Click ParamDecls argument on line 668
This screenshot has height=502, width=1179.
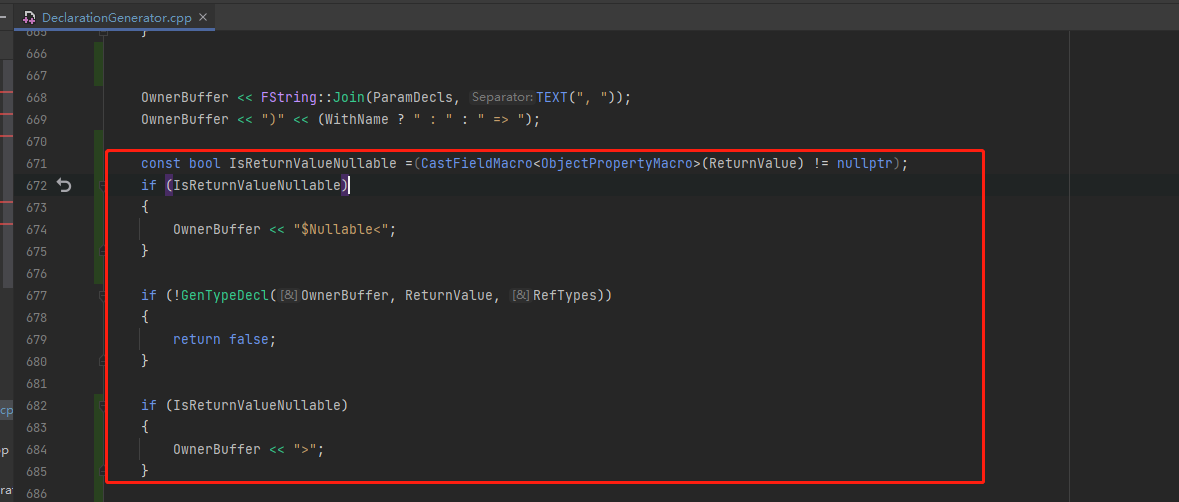pyautogui.click(x=413, y=98)
